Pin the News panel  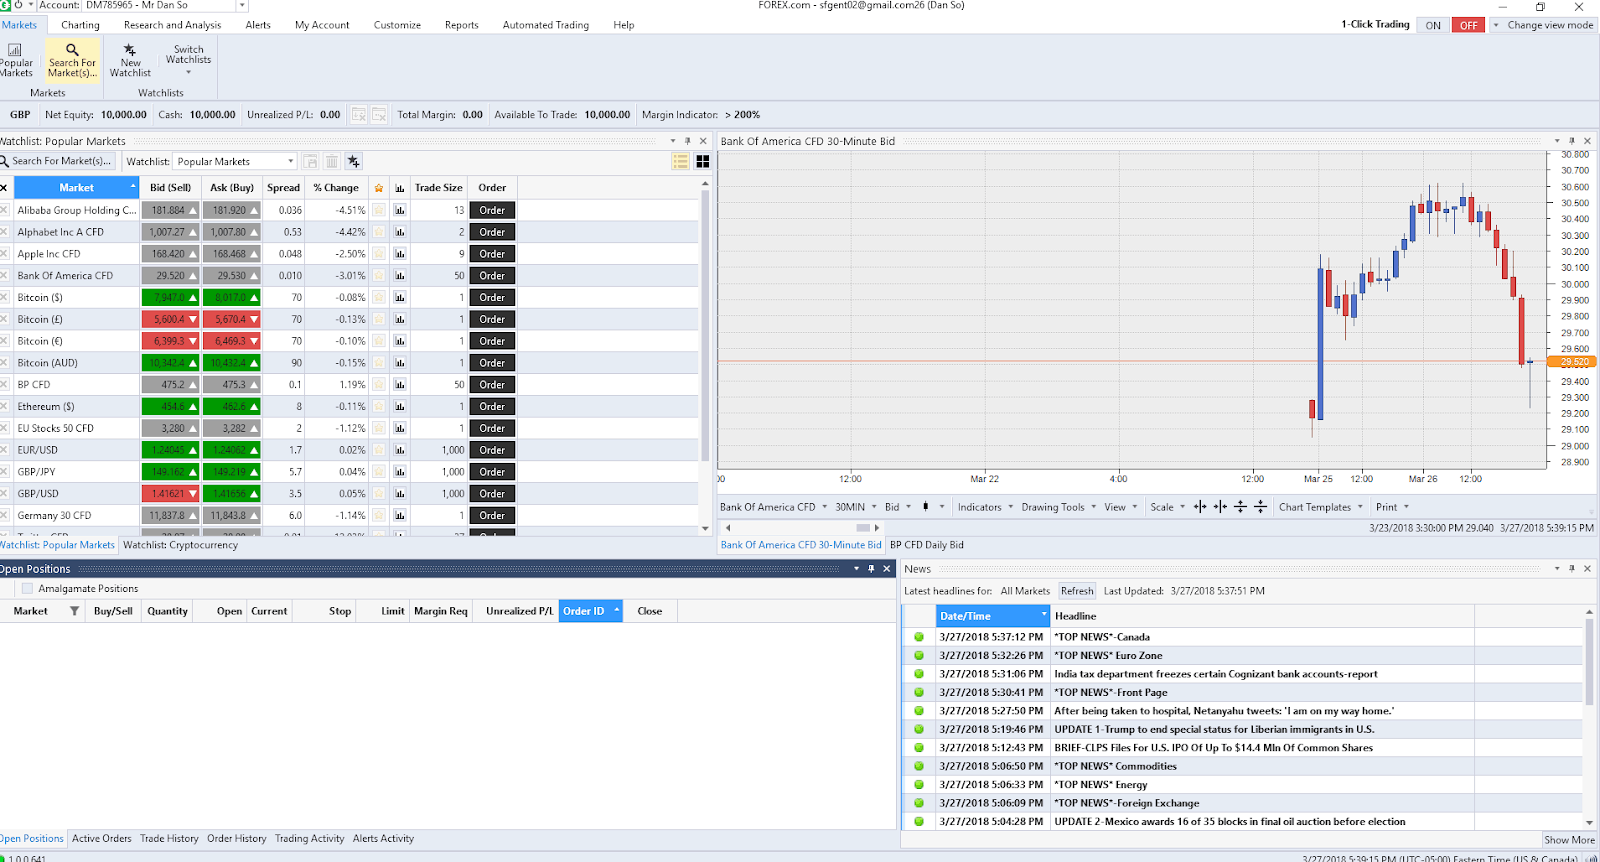pyautogui.click(x=1571, y=568)
